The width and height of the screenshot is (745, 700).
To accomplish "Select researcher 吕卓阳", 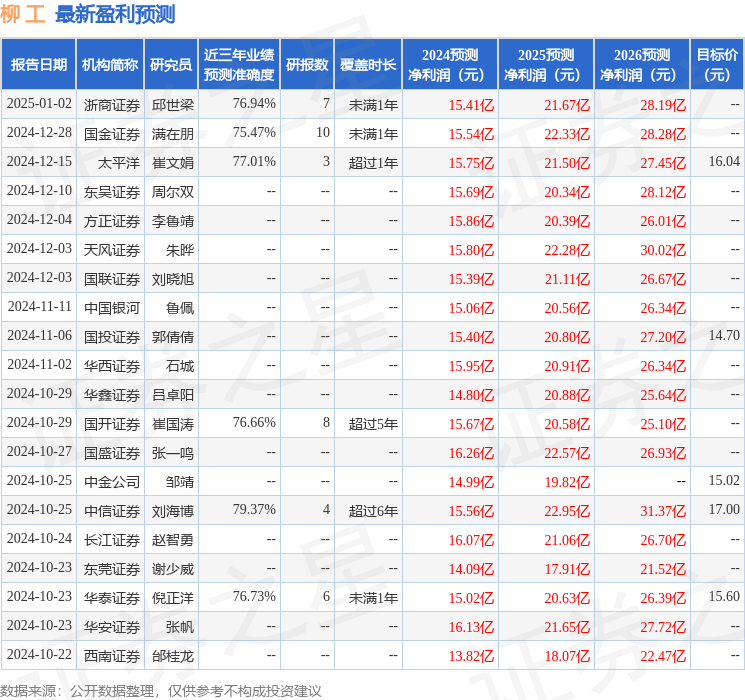I will point(173,395).
